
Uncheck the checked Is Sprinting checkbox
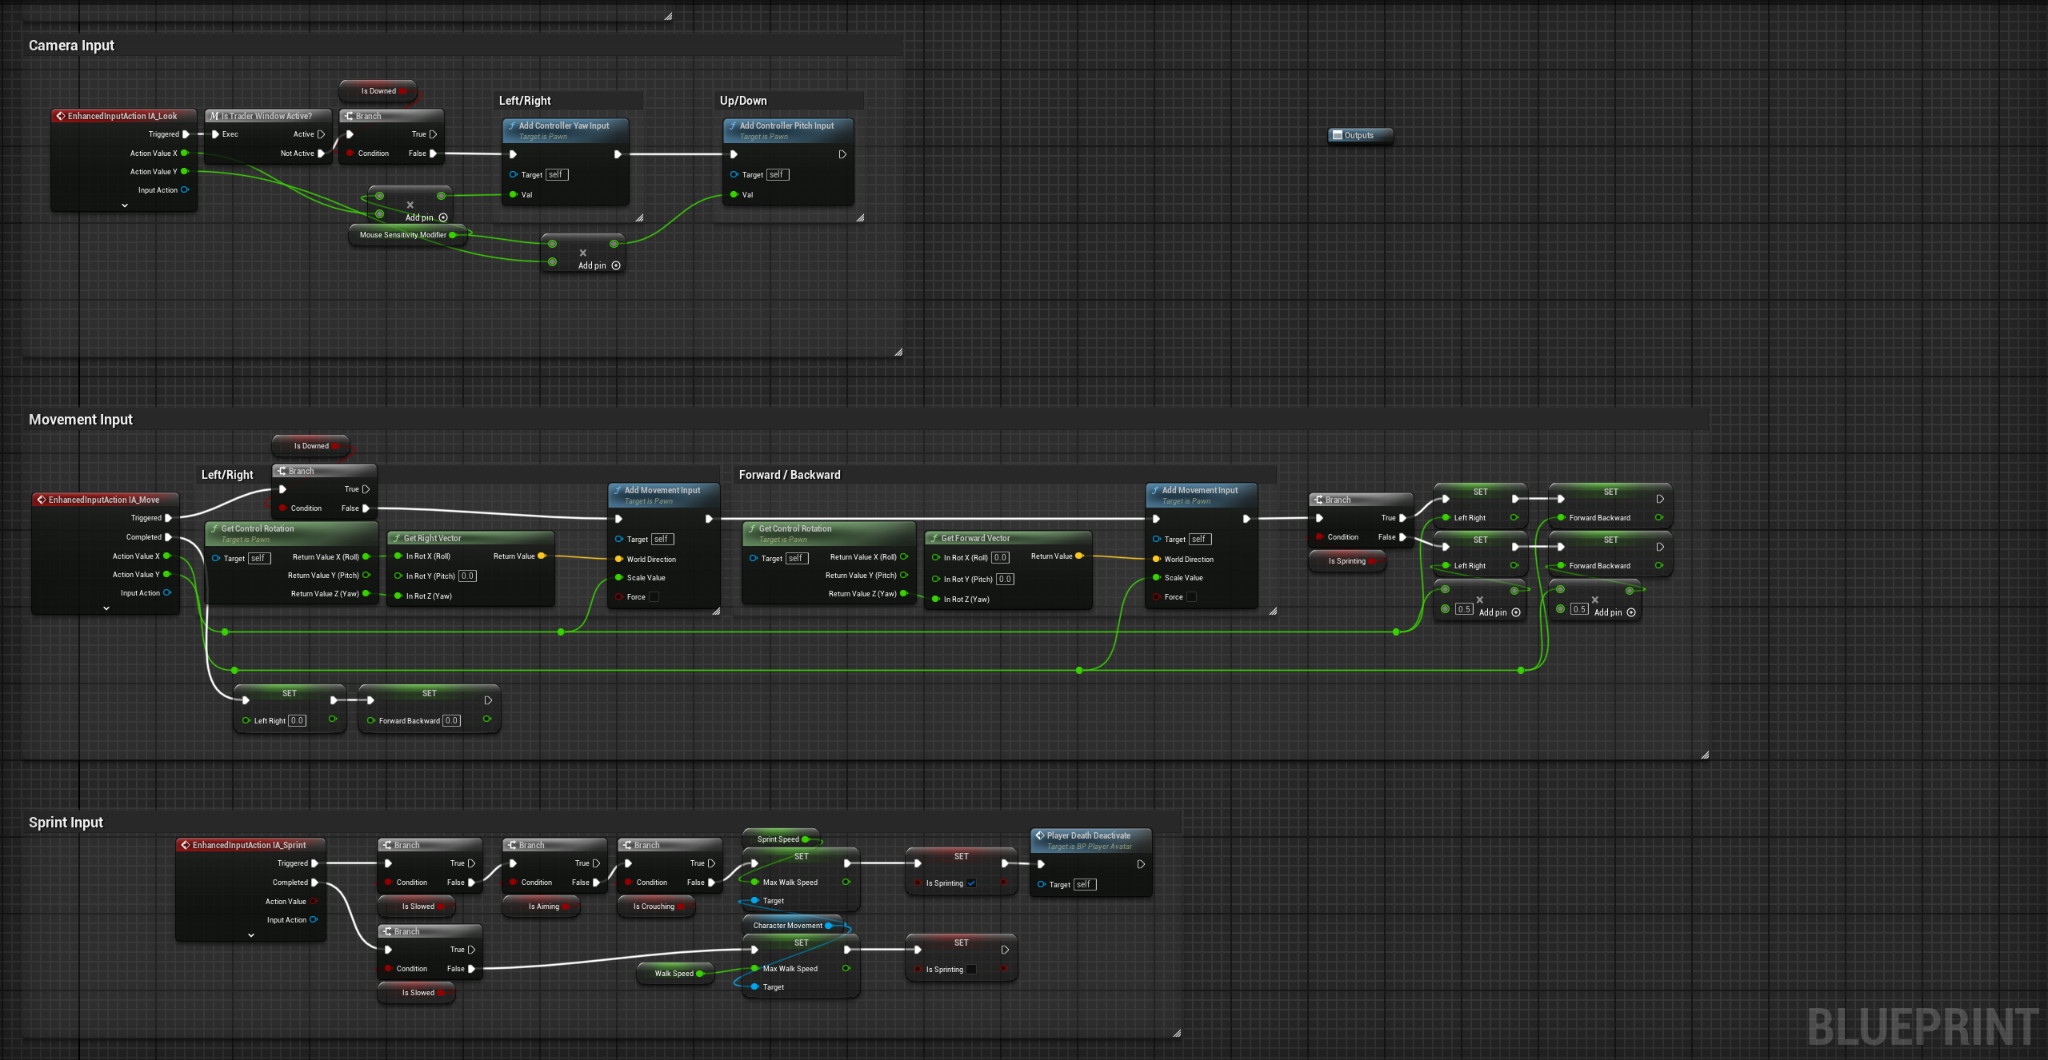(972, 883)
